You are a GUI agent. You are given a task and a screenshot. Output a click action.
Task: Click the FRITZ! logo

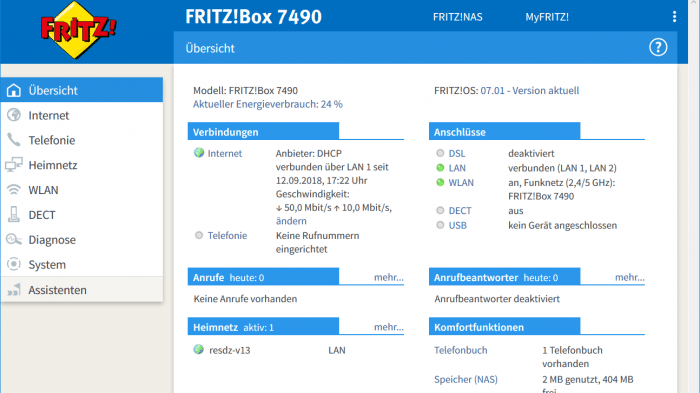pyautogui.click(x=78, y=30)
